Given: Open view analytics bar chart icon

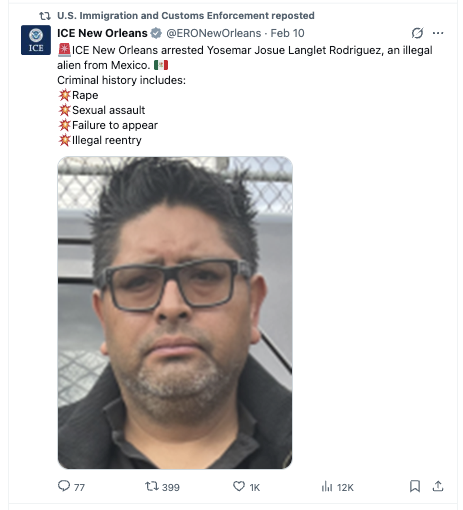Looking at the screenshot, I should (x=327, y=486).
